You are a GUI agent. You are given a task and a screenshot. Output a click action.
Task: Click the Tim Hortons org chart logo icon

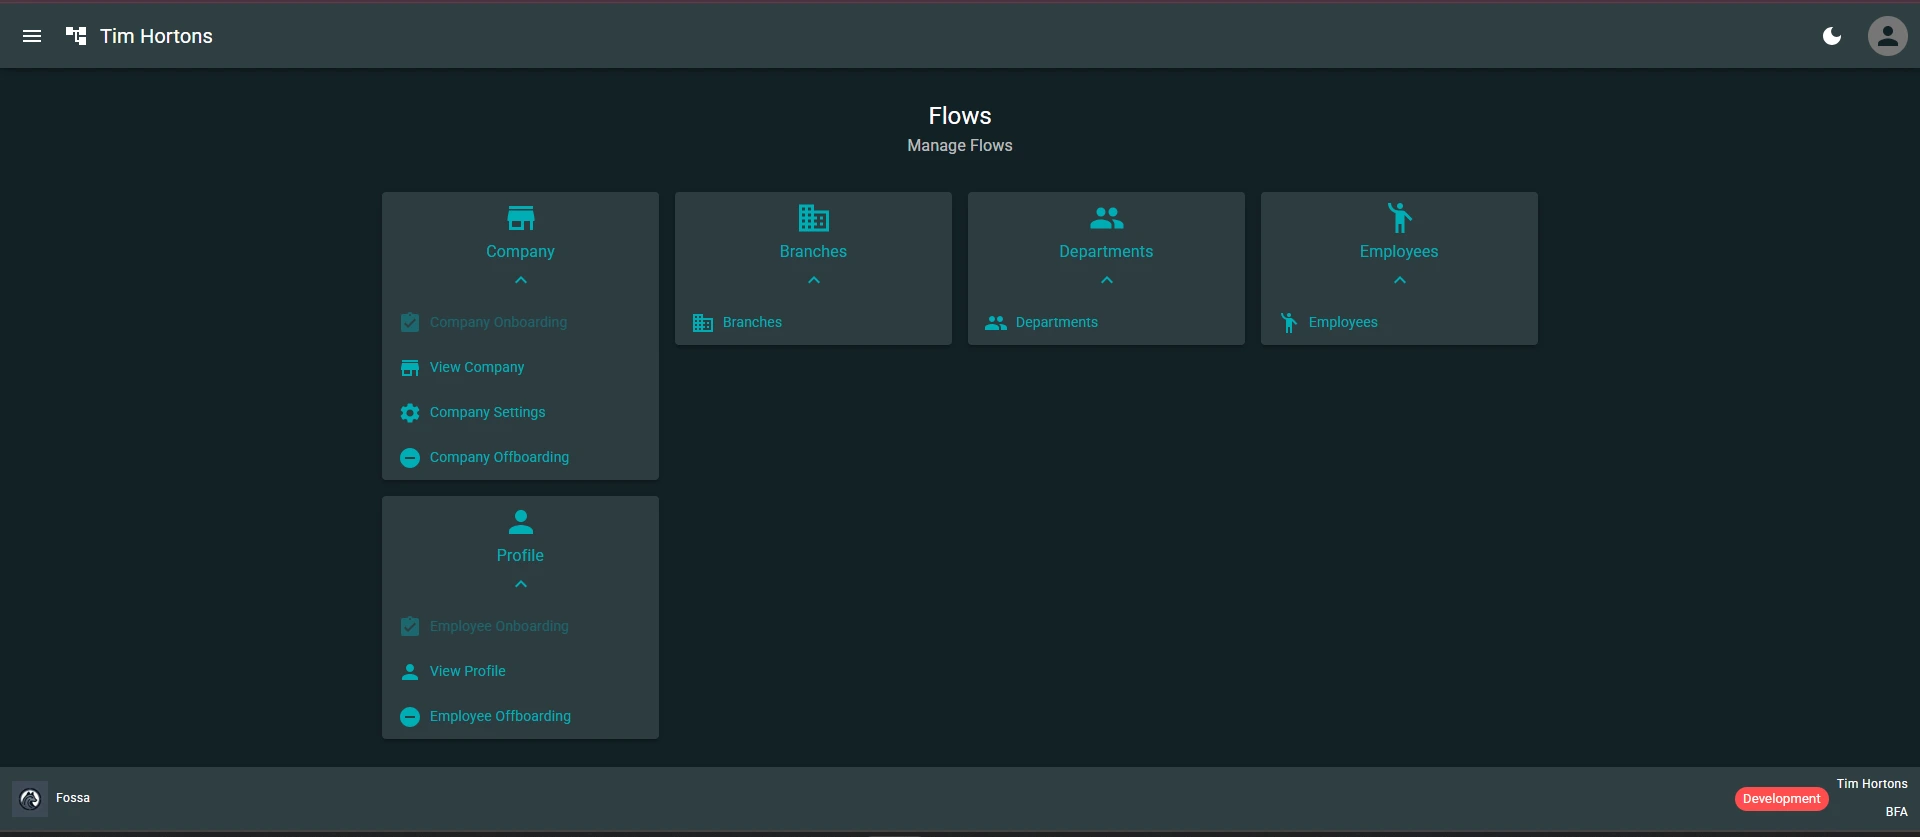[x=76, y=36]
